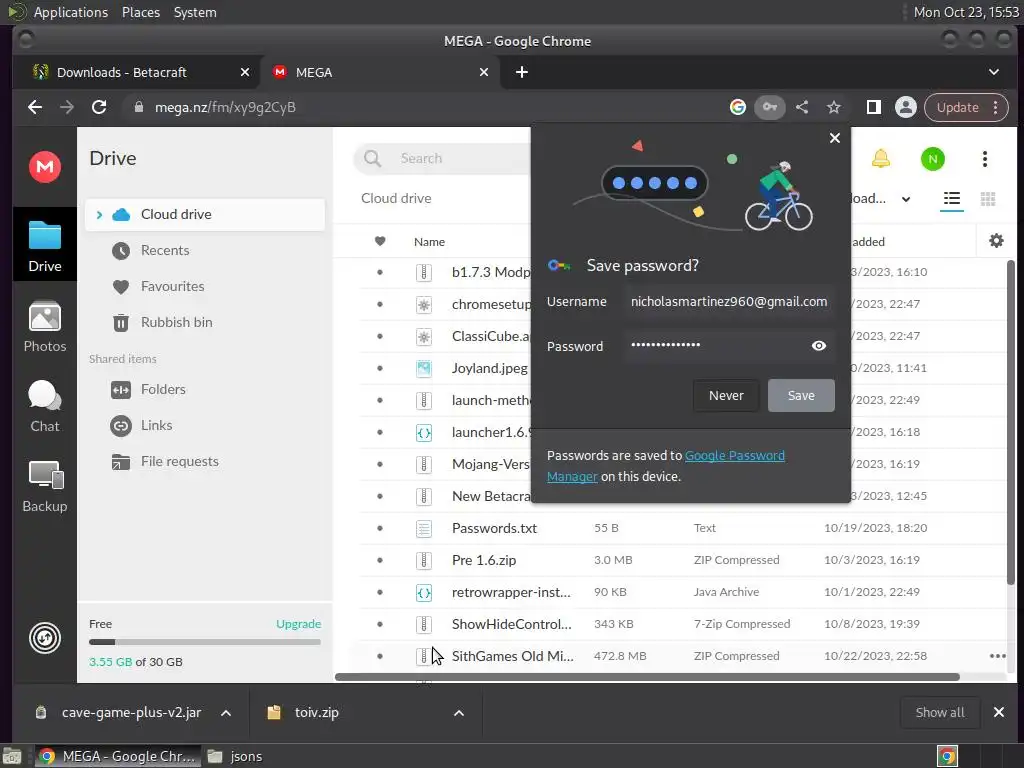Share this page from address bar
The width and height of the screenshot is (1024, 768).
(802, 107)
